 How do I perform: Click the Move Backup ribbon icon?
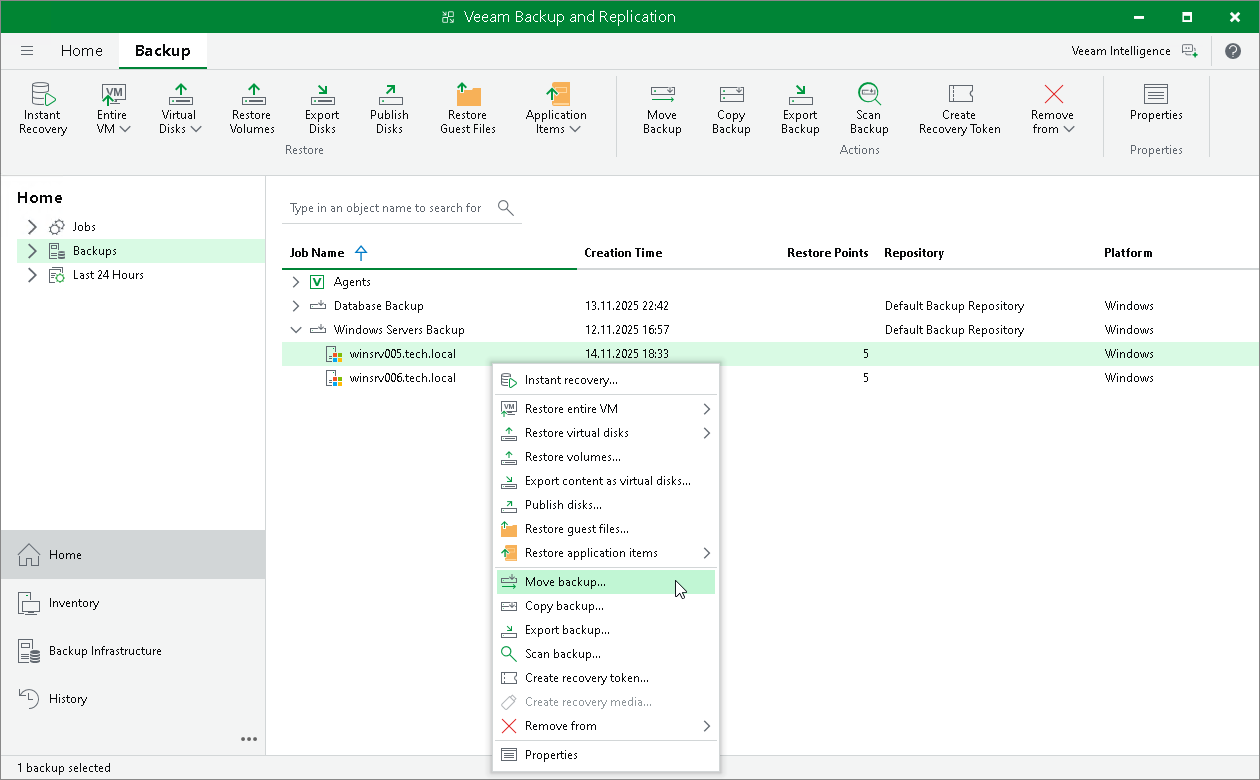(662, 95)
